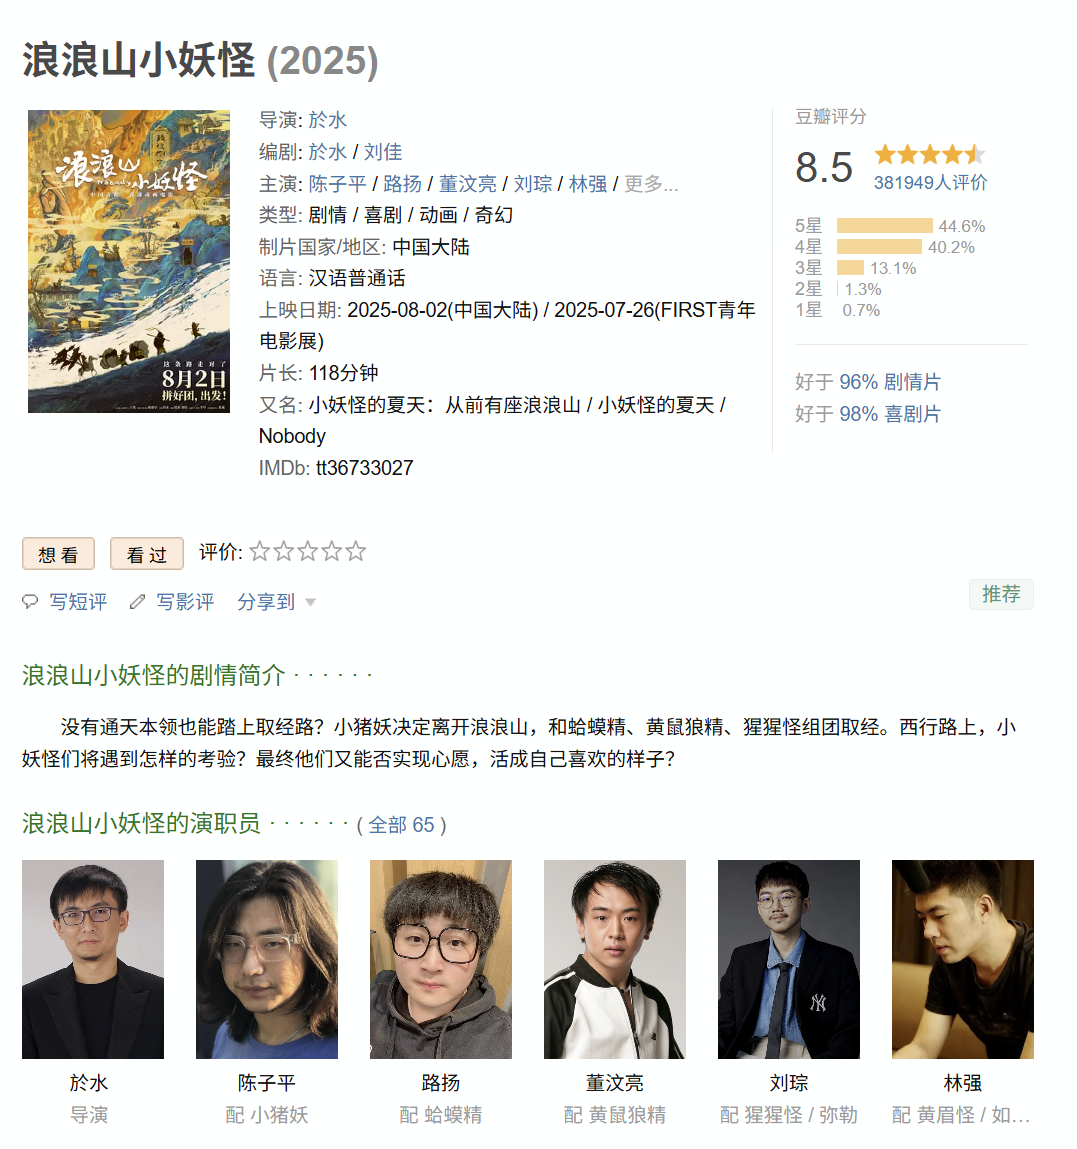1077x1149 pixels.
Task: Open the full cast list 全部 65
Action: [x=401, y=825]
